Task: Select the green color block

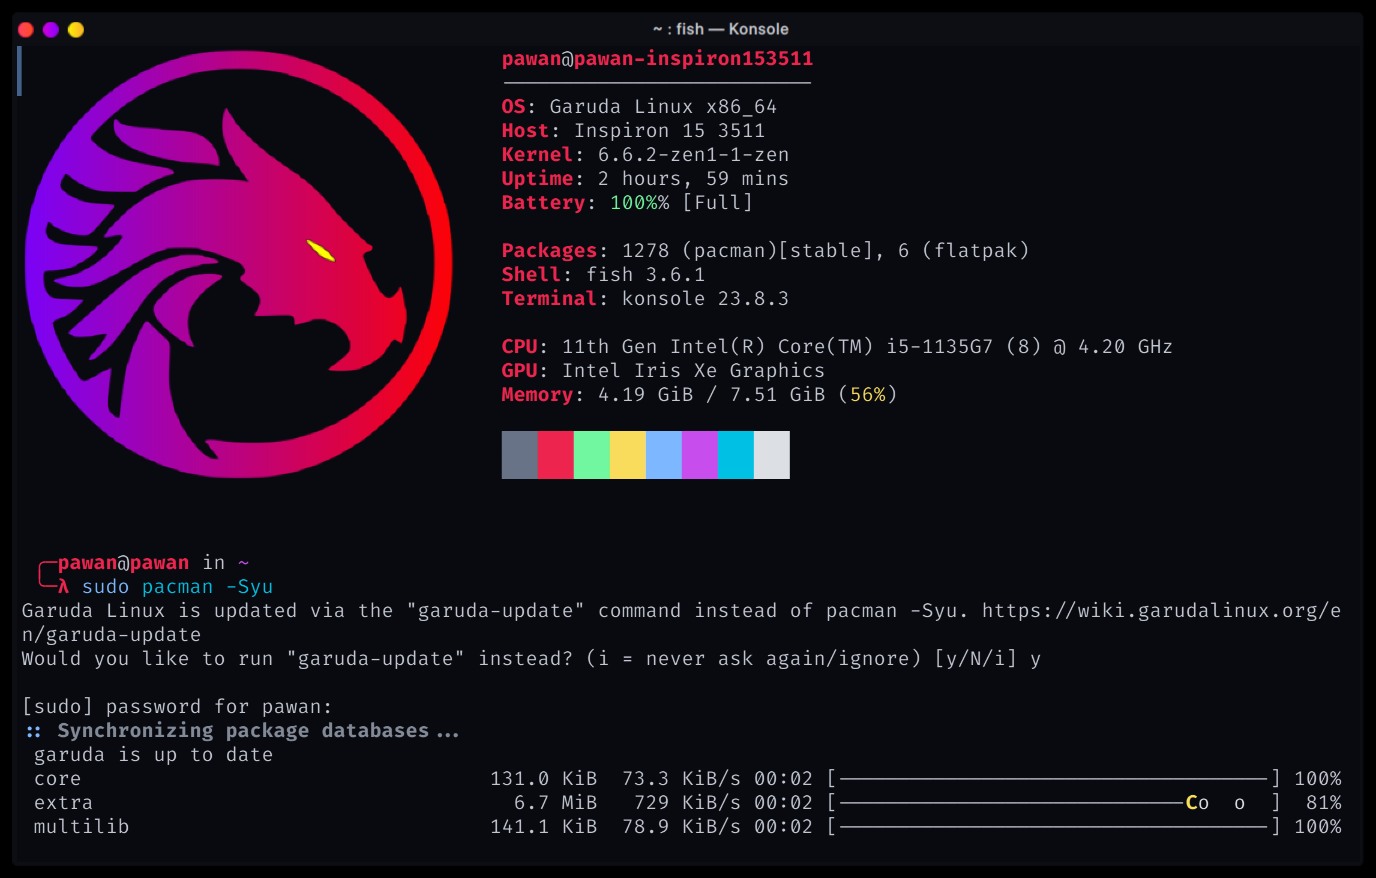Action: tap(591, 455)
